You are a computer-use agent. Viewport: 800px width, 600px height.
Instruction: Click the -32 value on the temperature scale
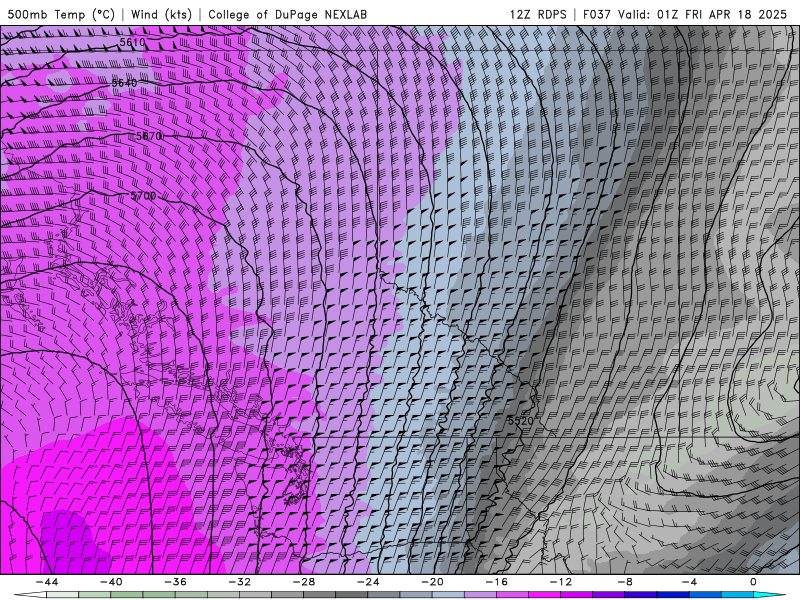point(239,582)
